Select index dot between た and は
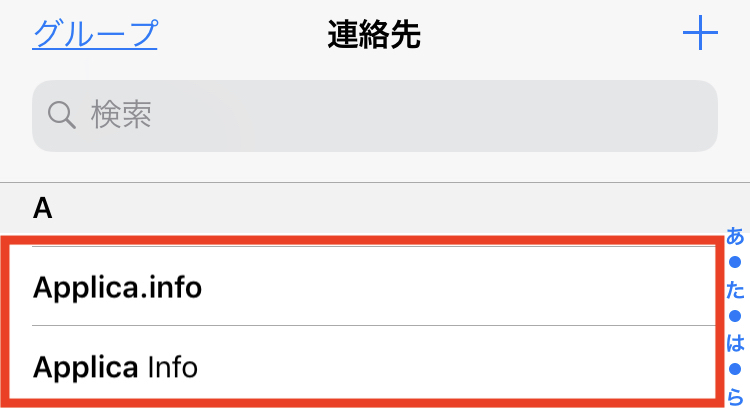750x408 pixels. point(735,316)
